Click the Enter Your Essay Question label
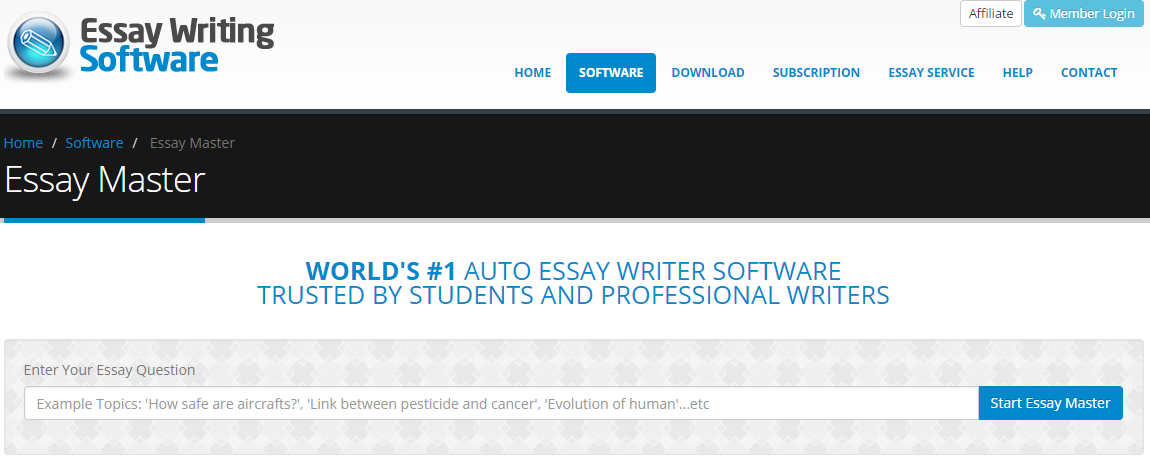 (109, 370)
